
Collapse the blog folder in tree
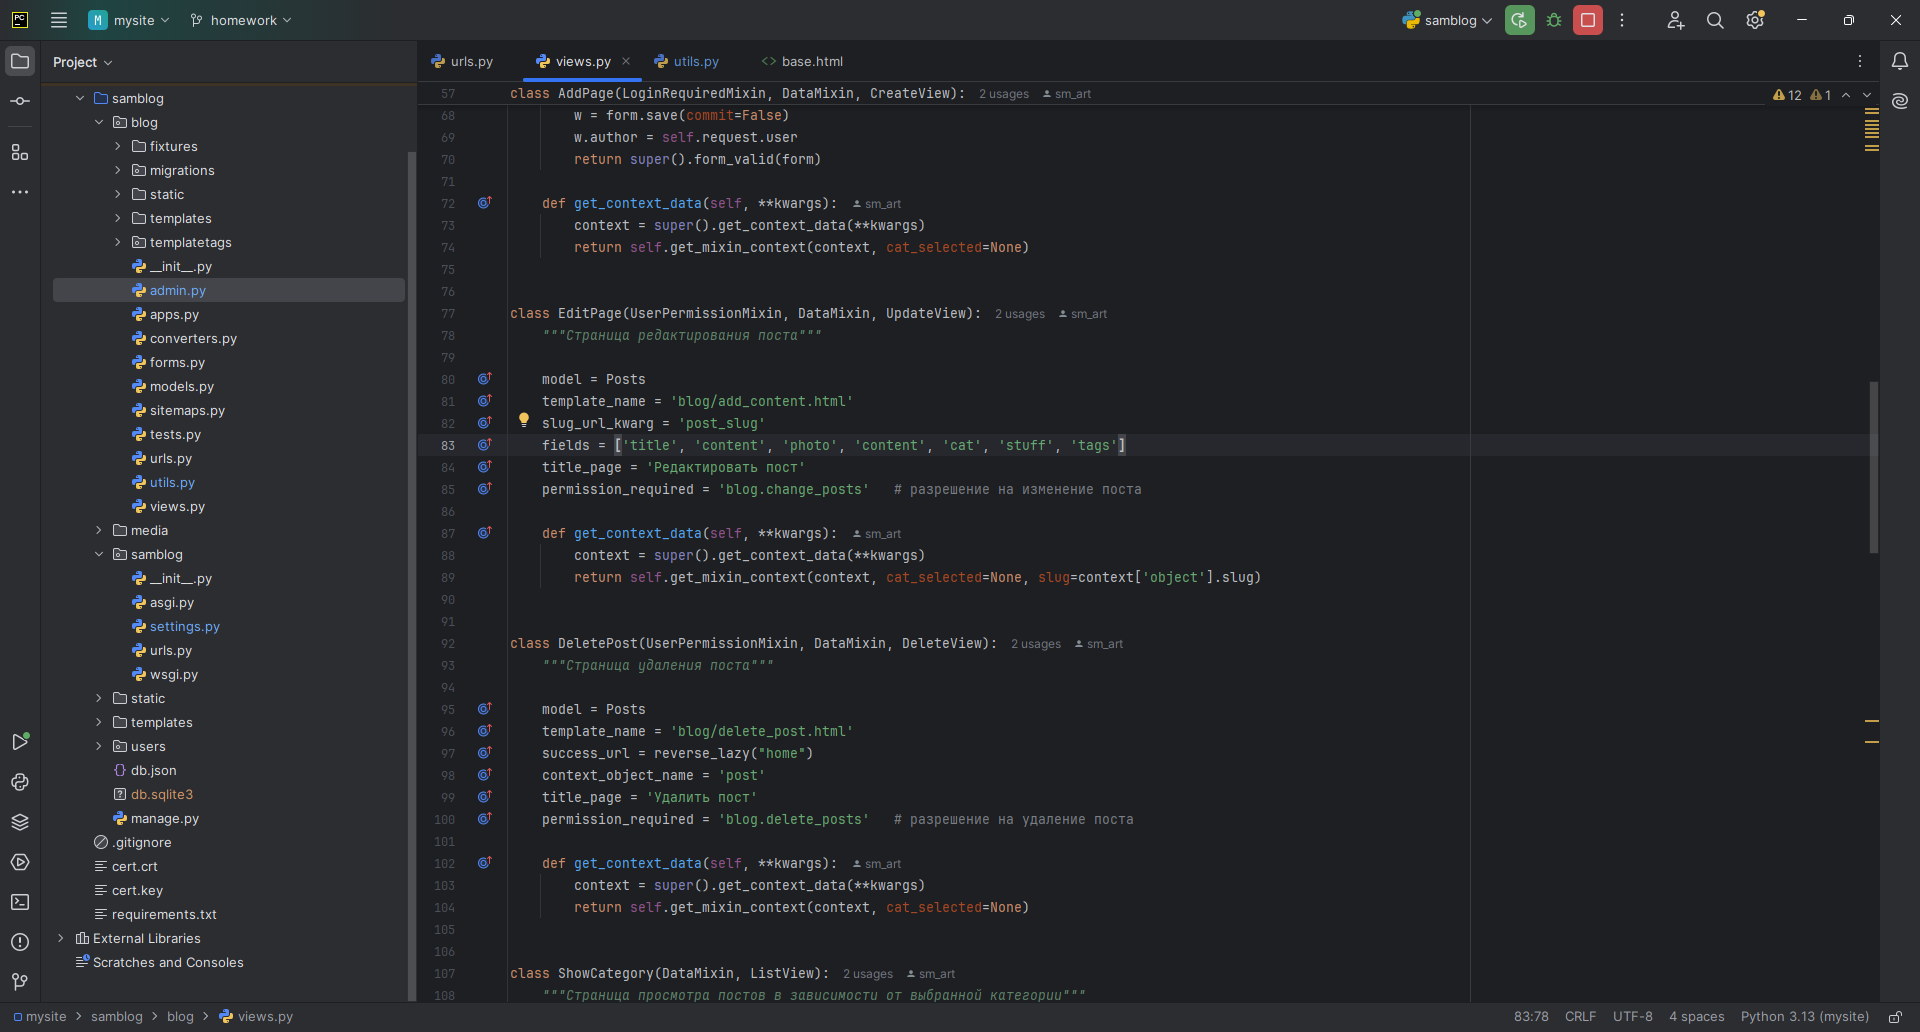click(x=99, y=122)
